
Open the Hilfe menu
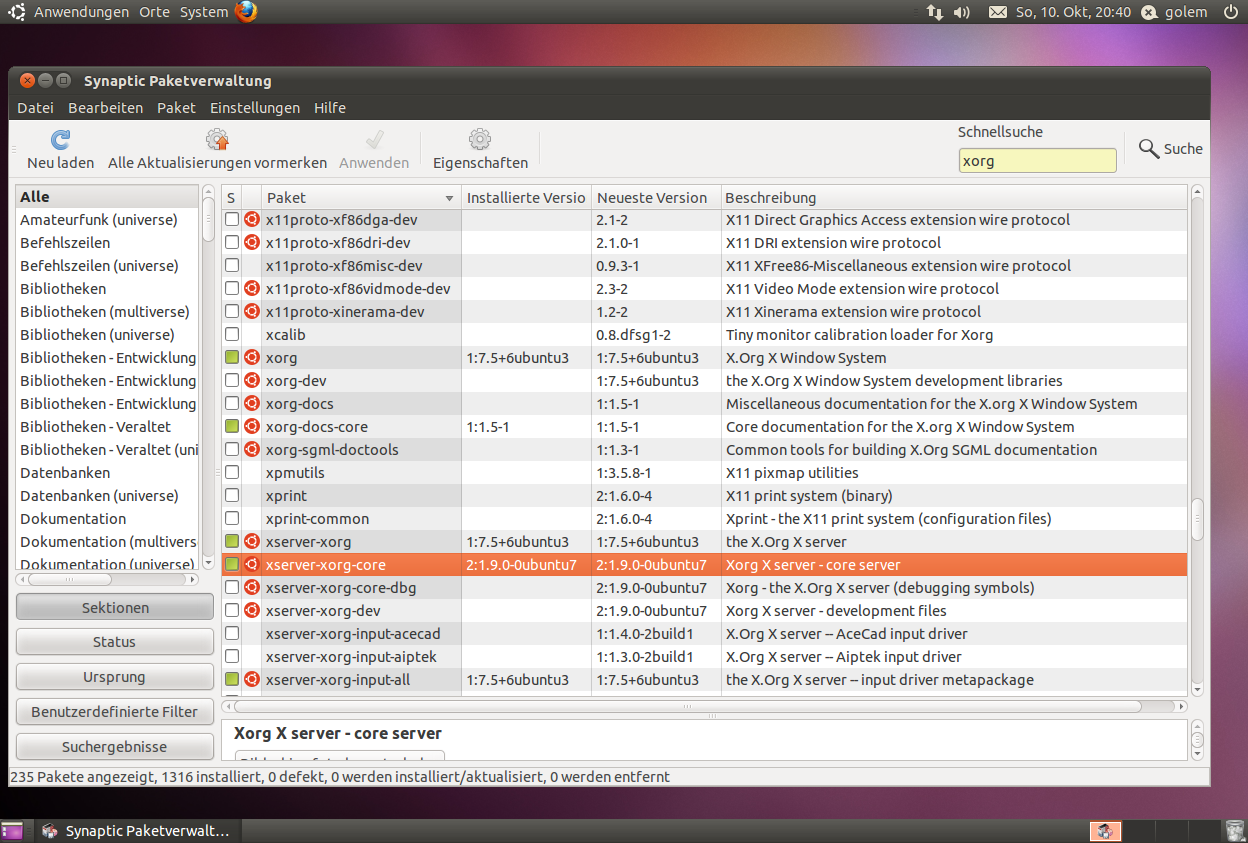(x=330, y=108)
